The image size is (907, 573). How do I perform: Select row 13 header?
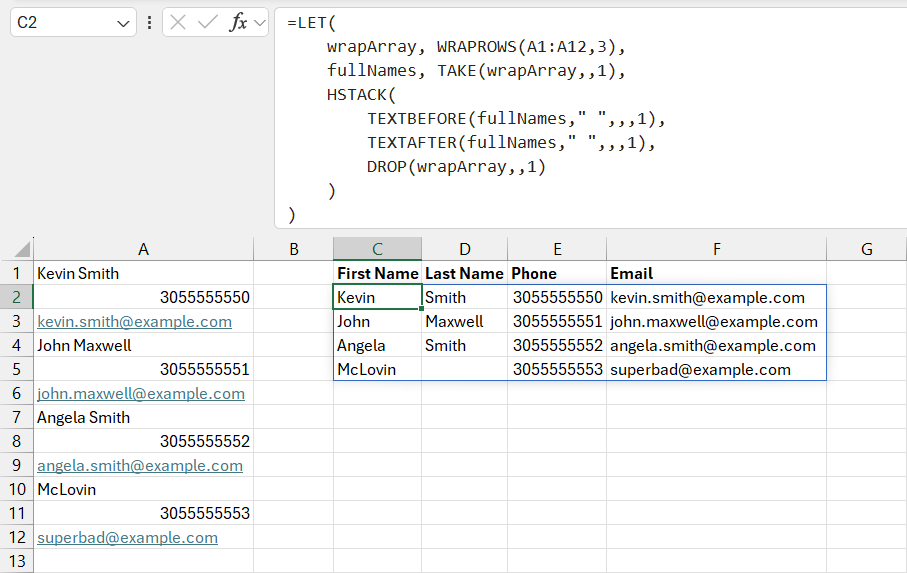(16, 561)
